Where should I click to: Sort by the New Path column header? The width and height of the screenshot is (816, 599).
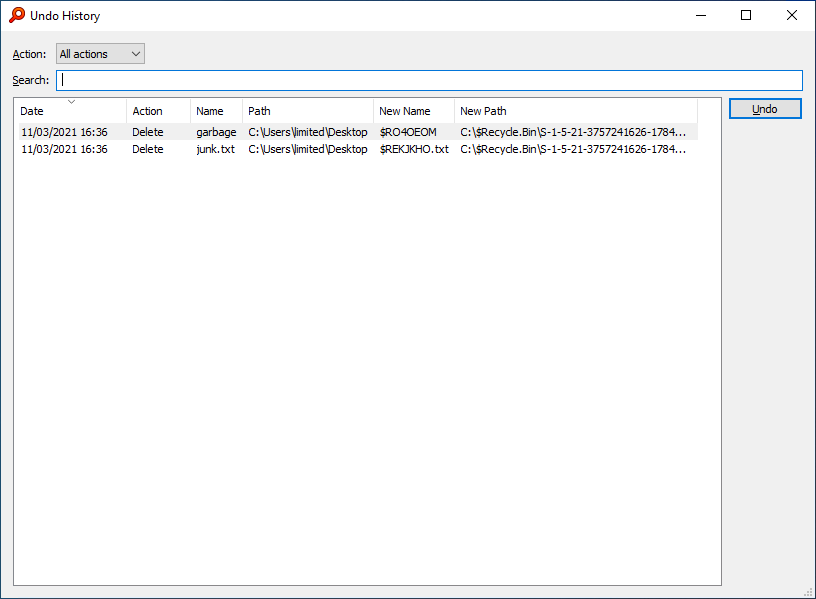point(576,111)
